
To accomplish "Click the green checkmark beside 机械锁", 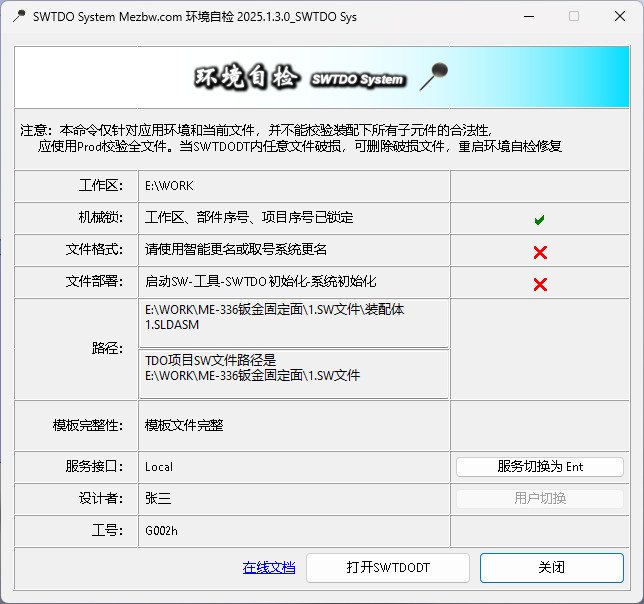I will [540, 218].
